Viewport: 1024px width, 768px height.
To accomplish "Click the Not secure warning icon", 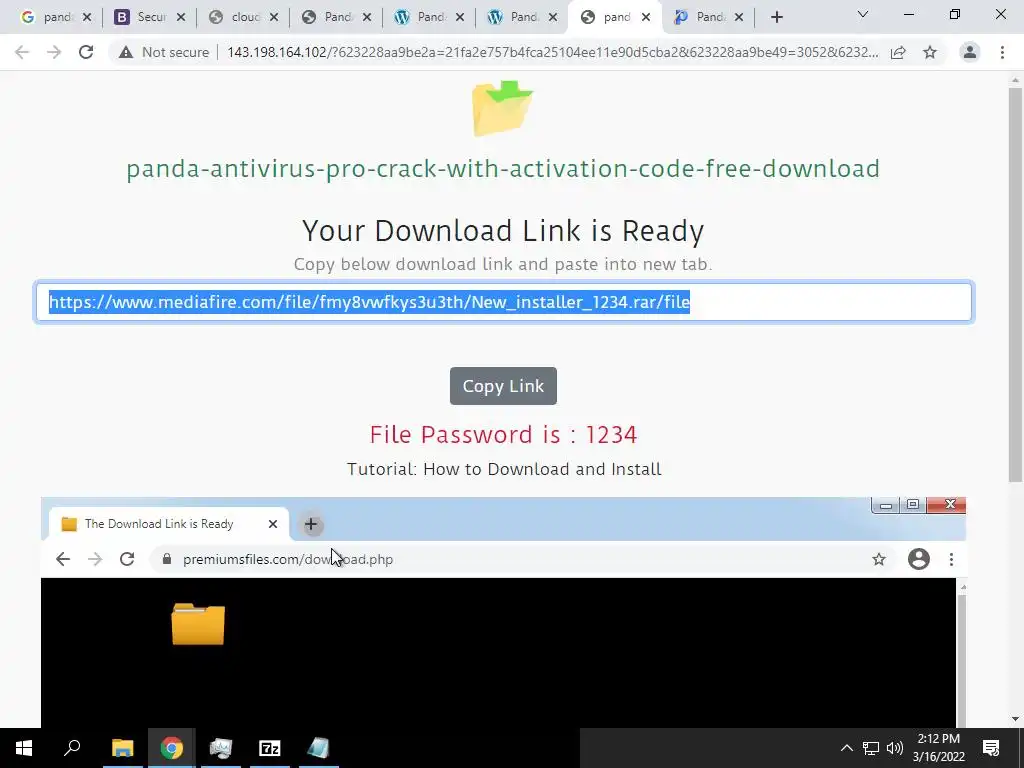I will click(x=126, y=52).
